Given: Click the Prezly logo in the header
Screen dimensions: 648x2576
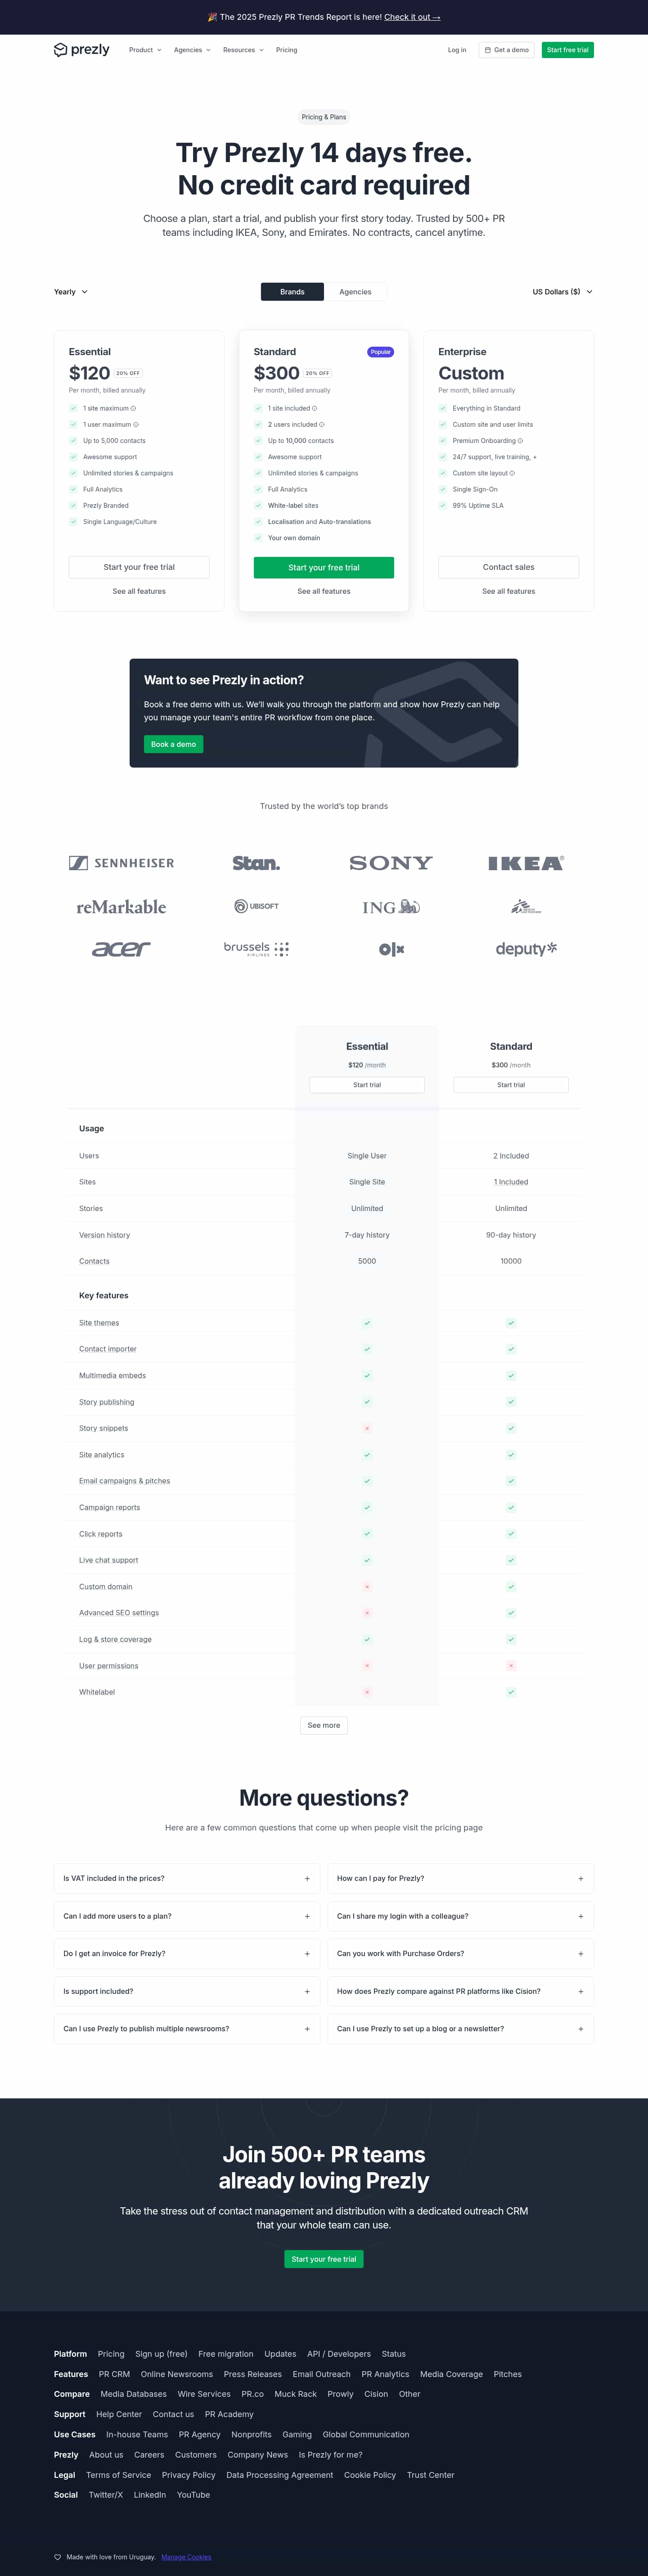Looking at the screenshot, I should click(x=81, y=50).
